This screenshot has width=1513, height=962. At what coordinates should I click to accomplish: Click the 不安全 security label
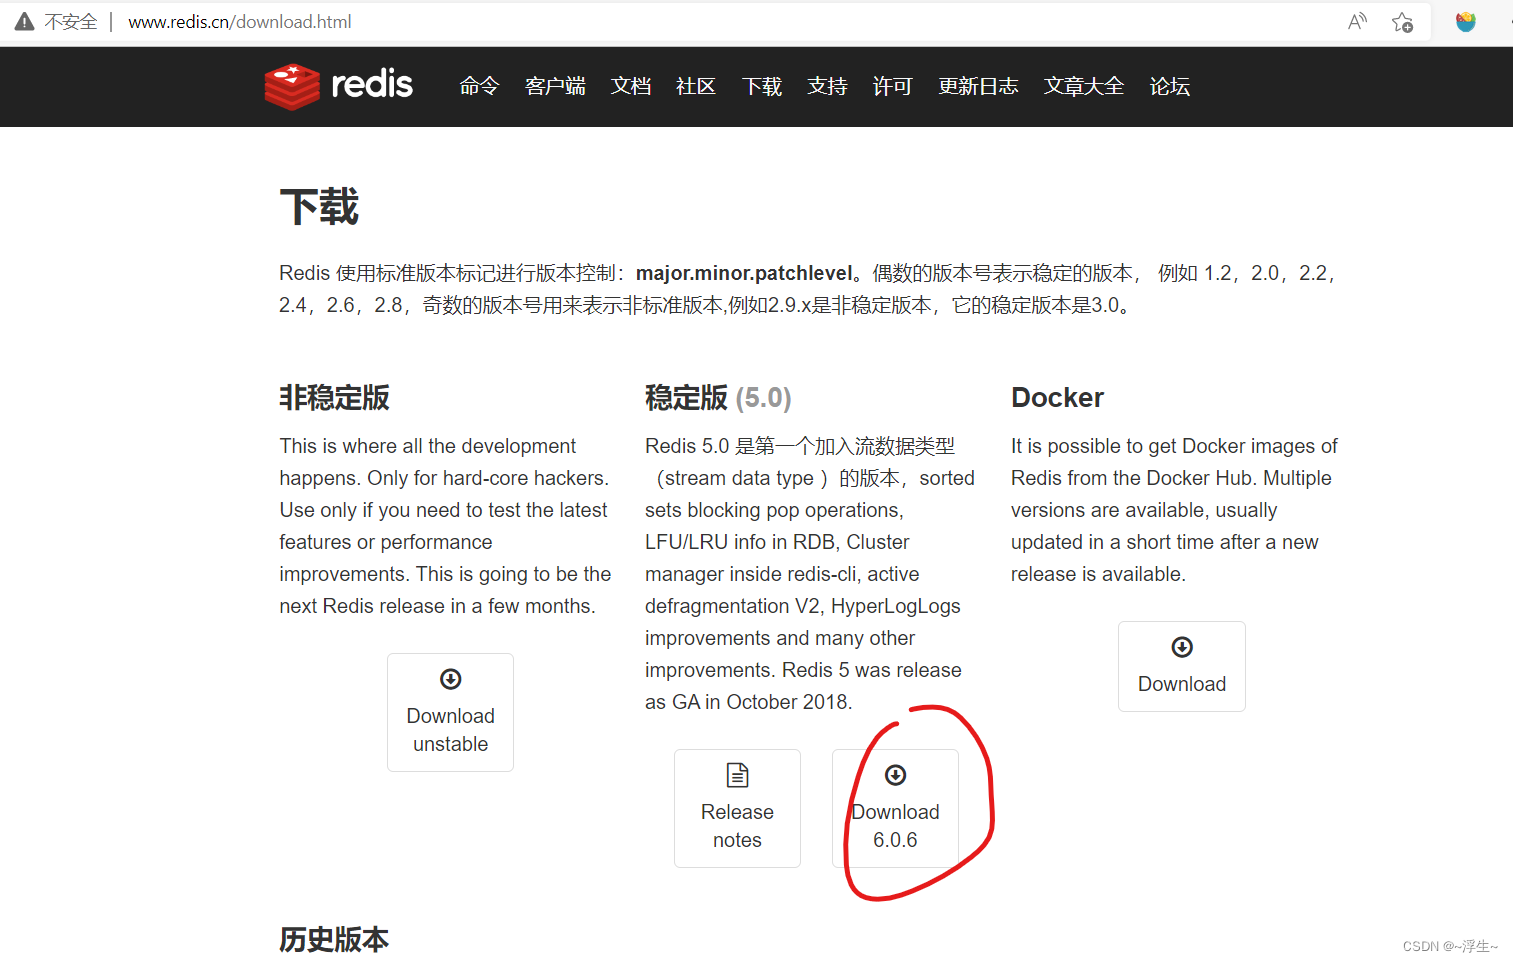click(71, 21)
